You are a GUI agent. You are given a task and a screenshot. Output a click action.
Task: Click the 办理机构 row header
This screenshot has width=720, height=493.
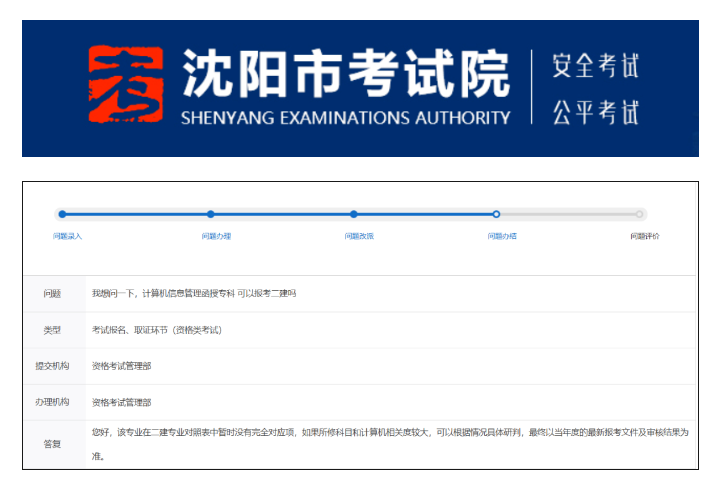[x=52, y=402]
